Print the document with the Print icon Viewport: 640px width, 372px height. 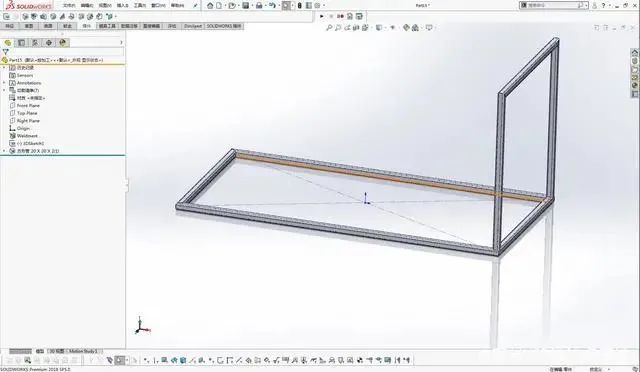click(259, 6)
